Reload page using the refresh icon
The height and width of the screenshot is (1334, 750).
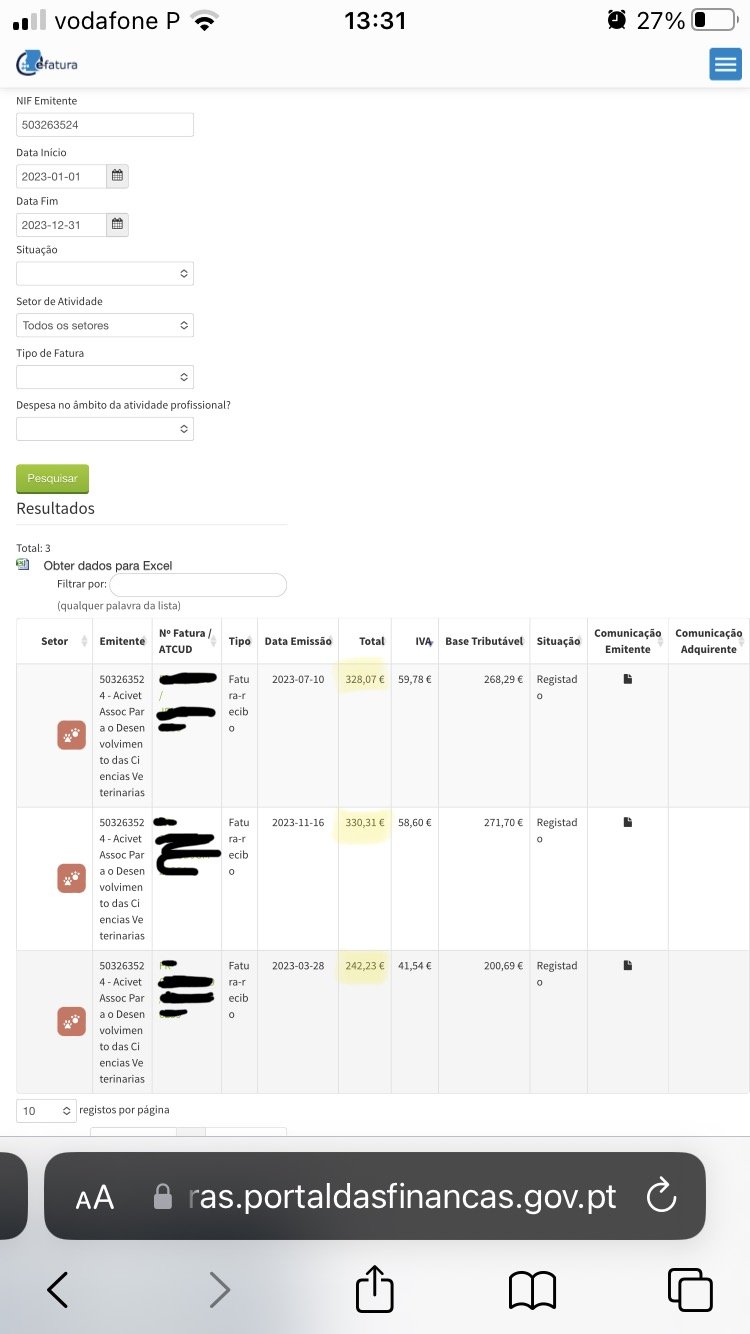pos(661,1196)
